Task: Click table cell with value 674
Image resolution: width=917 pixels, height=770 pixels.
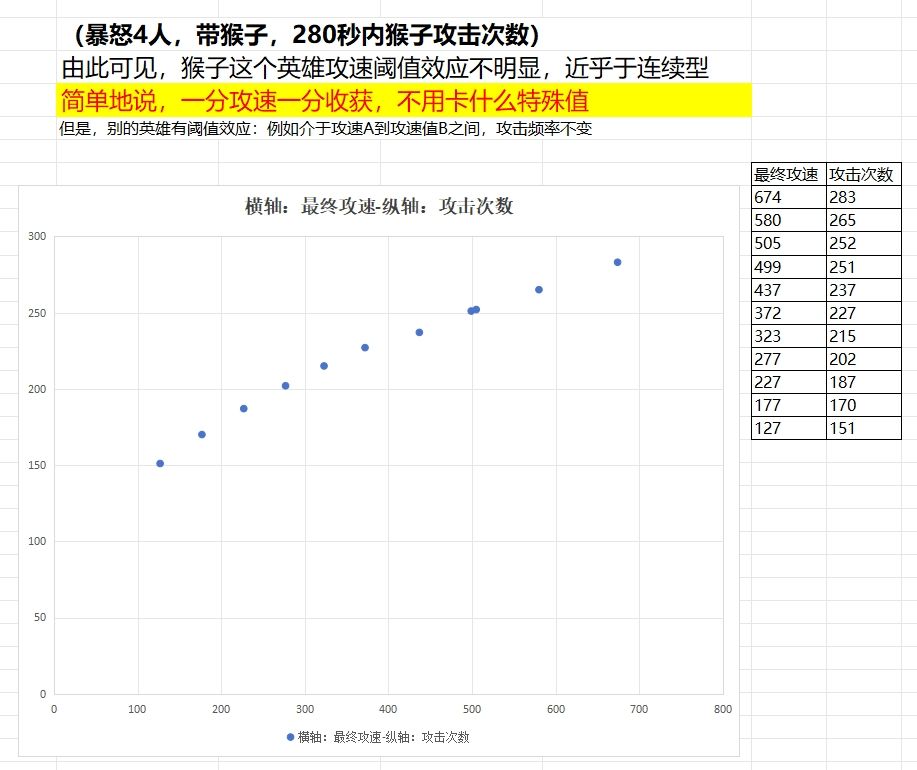Action: (788, 198)
